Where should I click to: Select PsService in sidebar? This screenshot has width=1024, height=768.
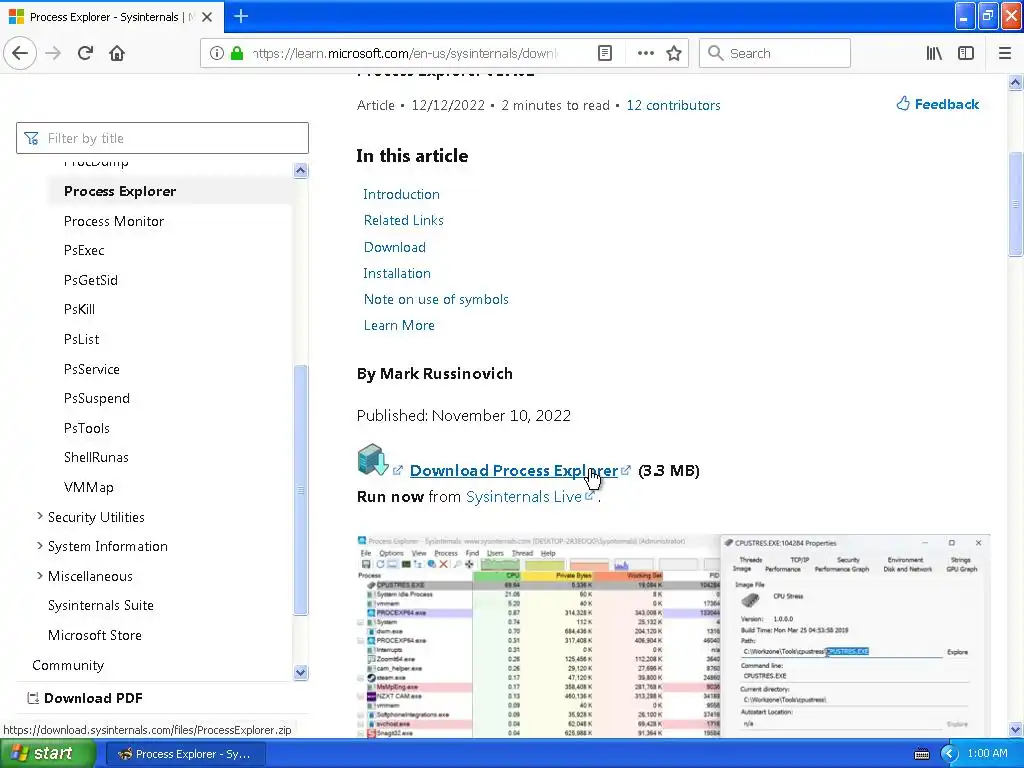coord(91,370)
